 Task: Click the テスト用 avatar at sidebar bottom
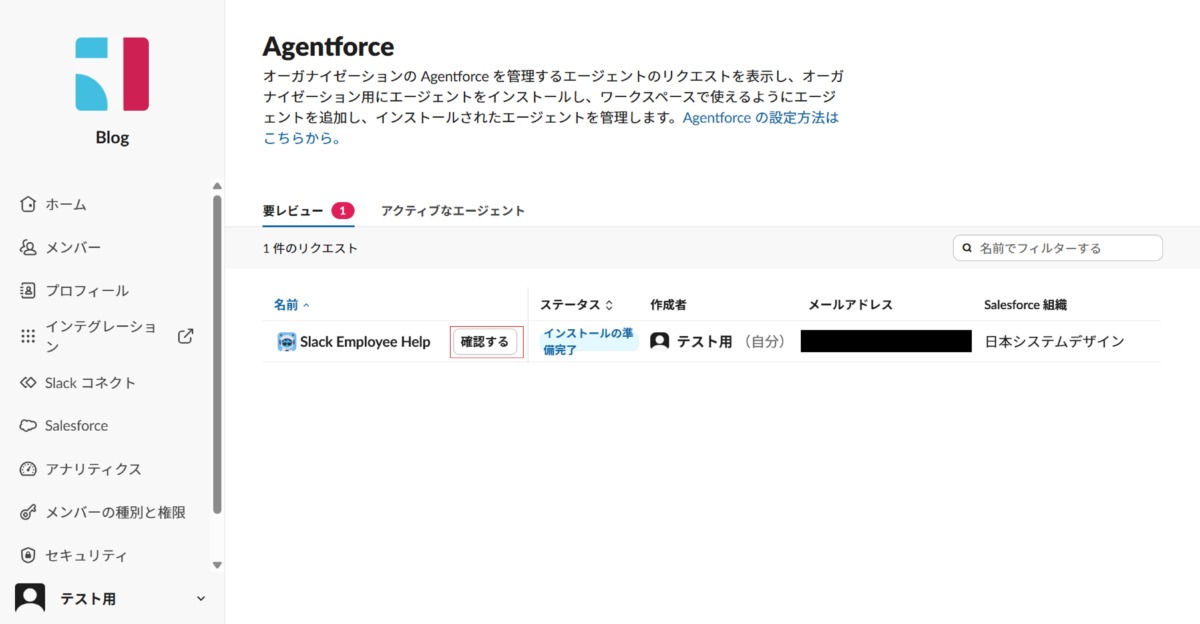(x=30, y=598)
